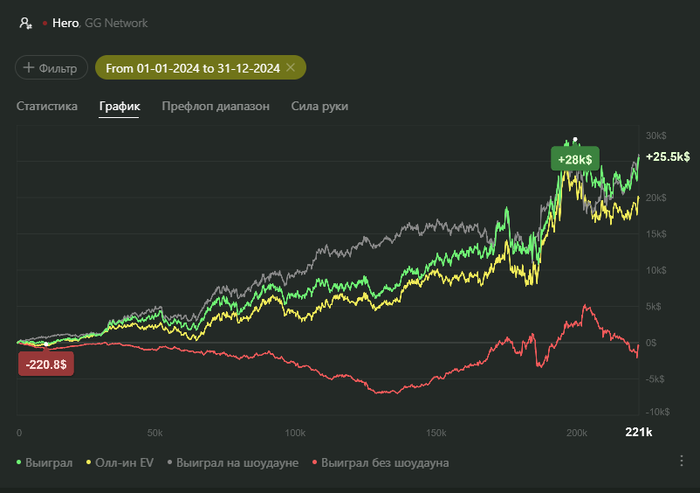700x493 pixels.
Task: Hide the Выиграл на шоудауне line
Action: (235, 463)
